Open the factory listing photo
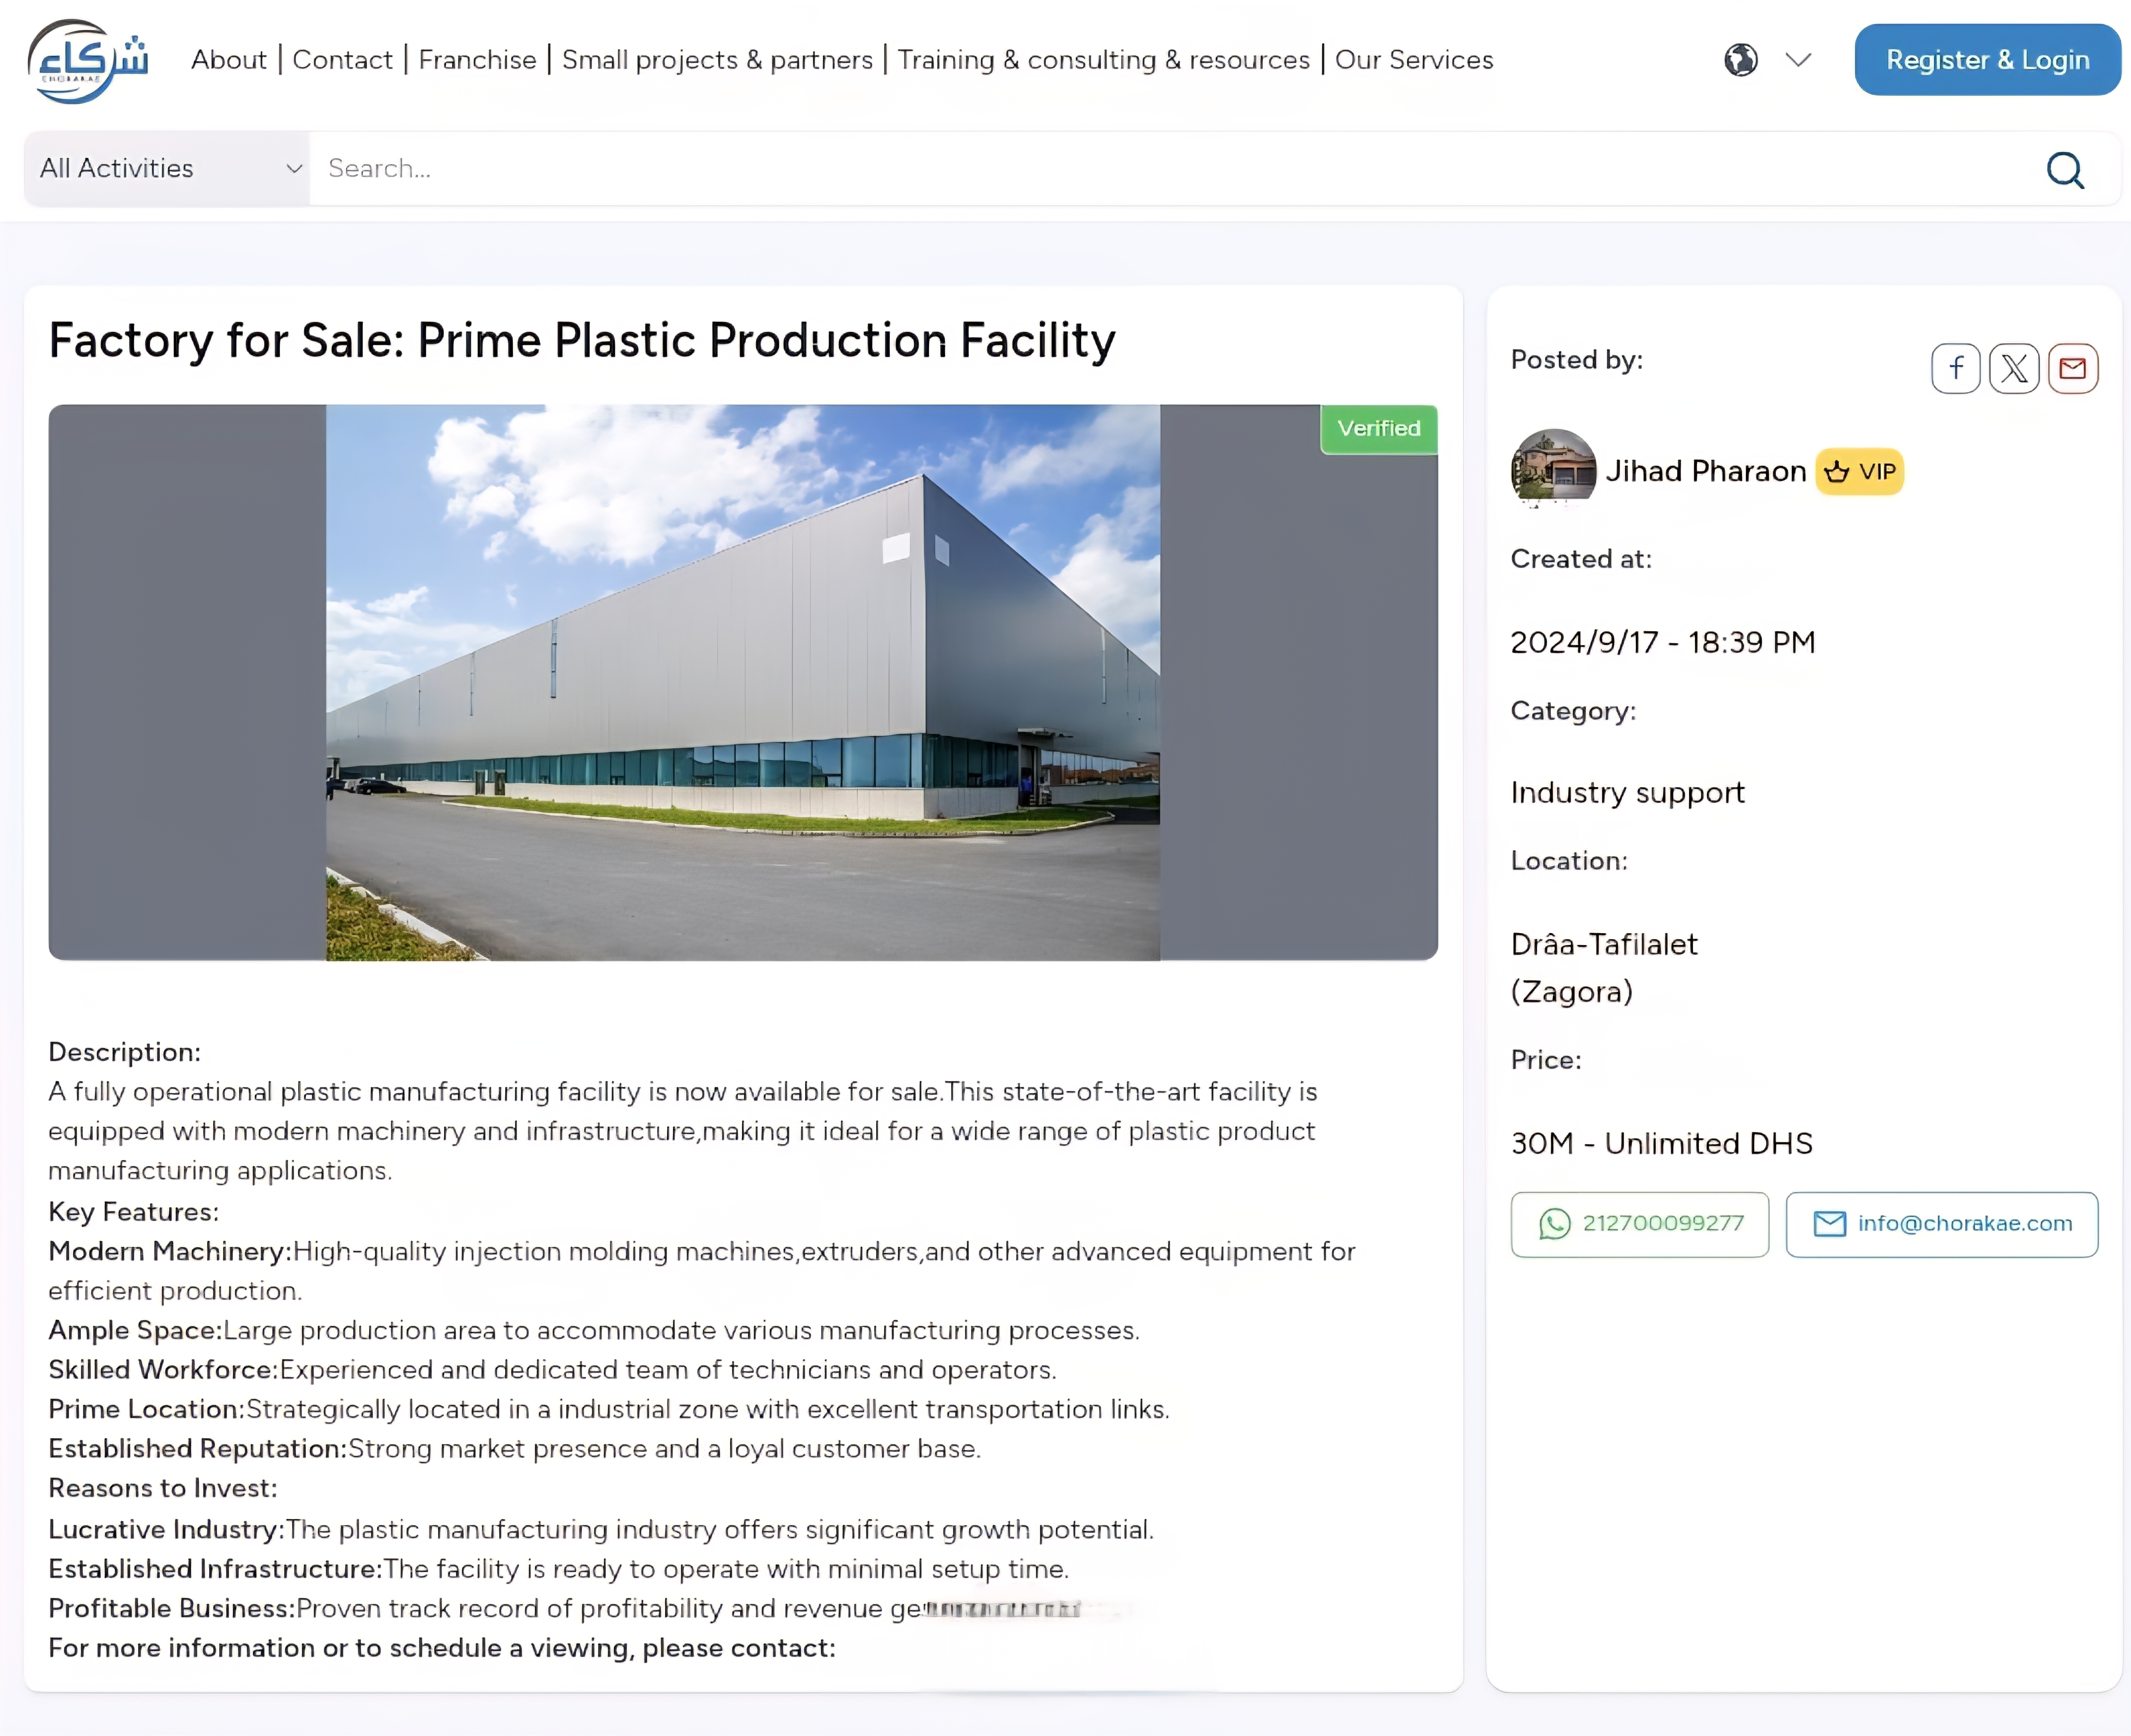This screenshot has width=2131, height=1736. (x=742, y=682)
